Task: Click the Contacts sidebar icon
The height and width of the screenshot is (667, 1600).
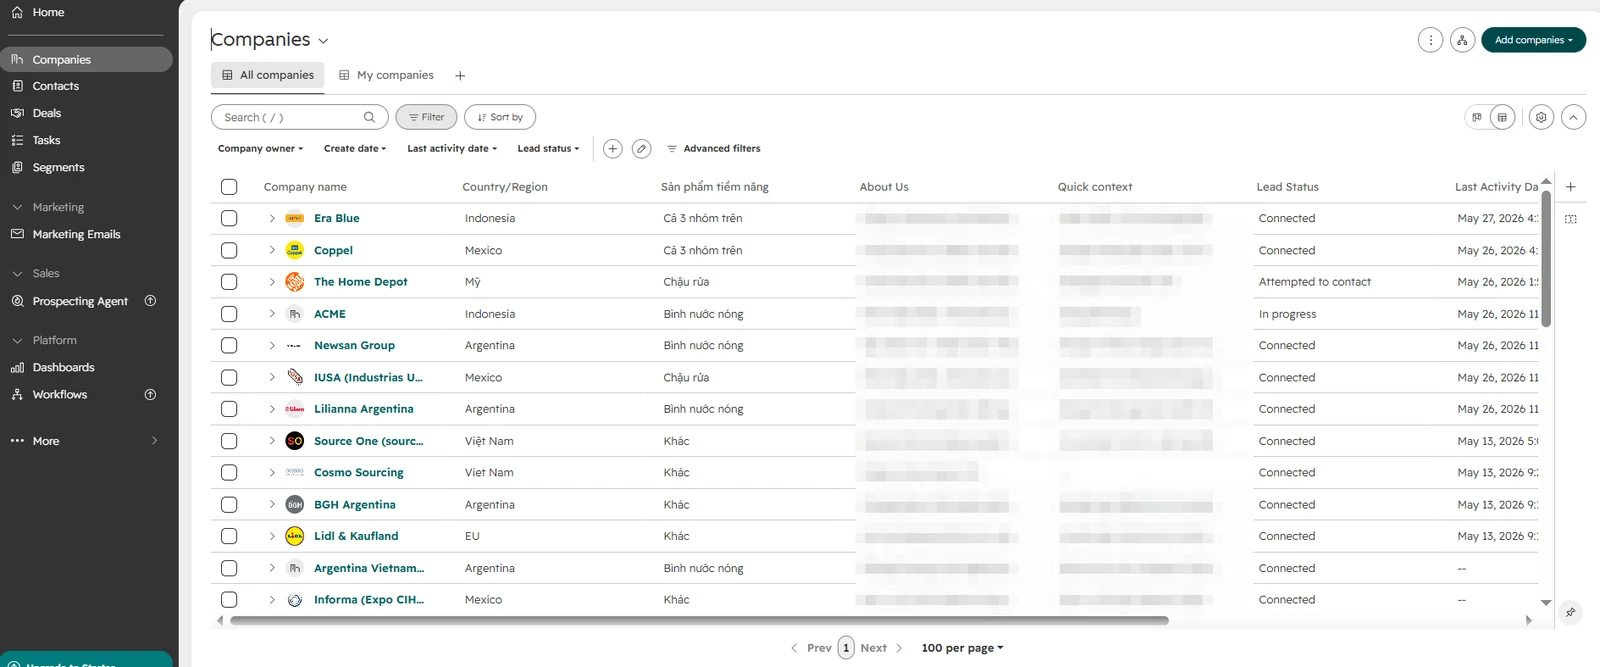Action: [x=17, y=86]
